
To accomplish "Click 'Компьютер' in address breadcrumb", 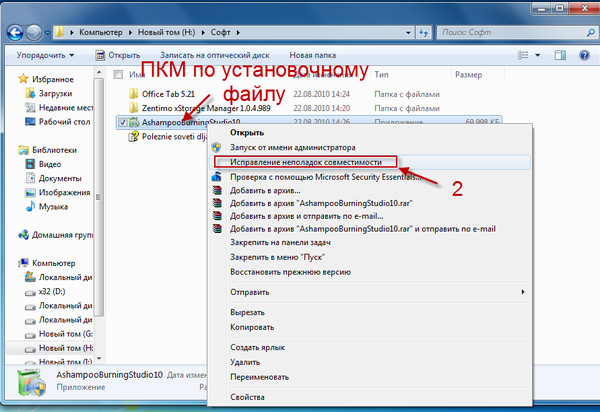I will pyautogui.click(x=101, y=33).
